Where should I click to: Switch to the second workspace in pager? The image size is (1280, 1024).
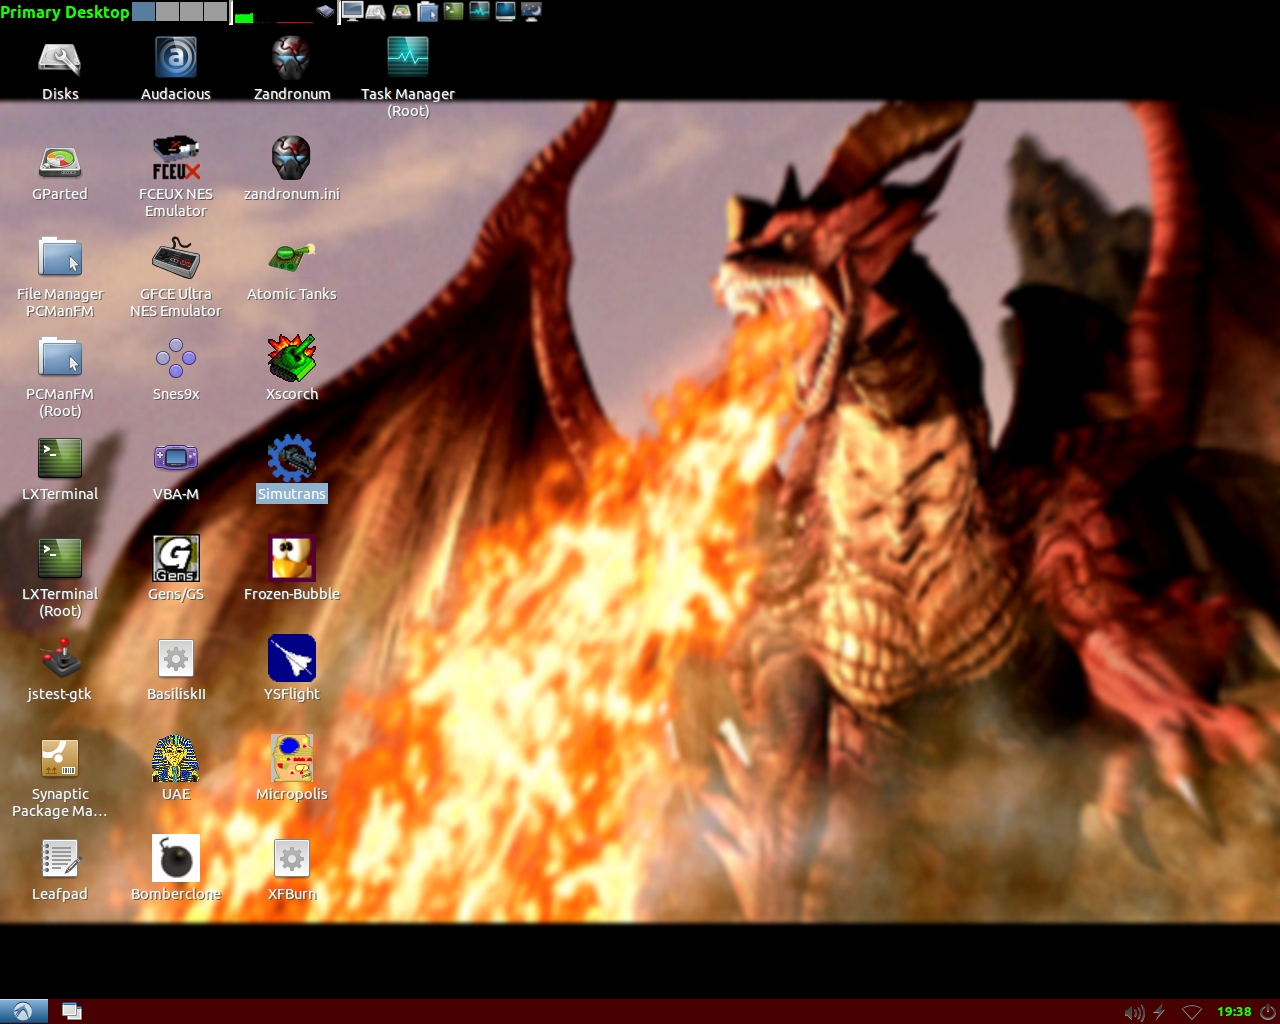tap(168, 12)
